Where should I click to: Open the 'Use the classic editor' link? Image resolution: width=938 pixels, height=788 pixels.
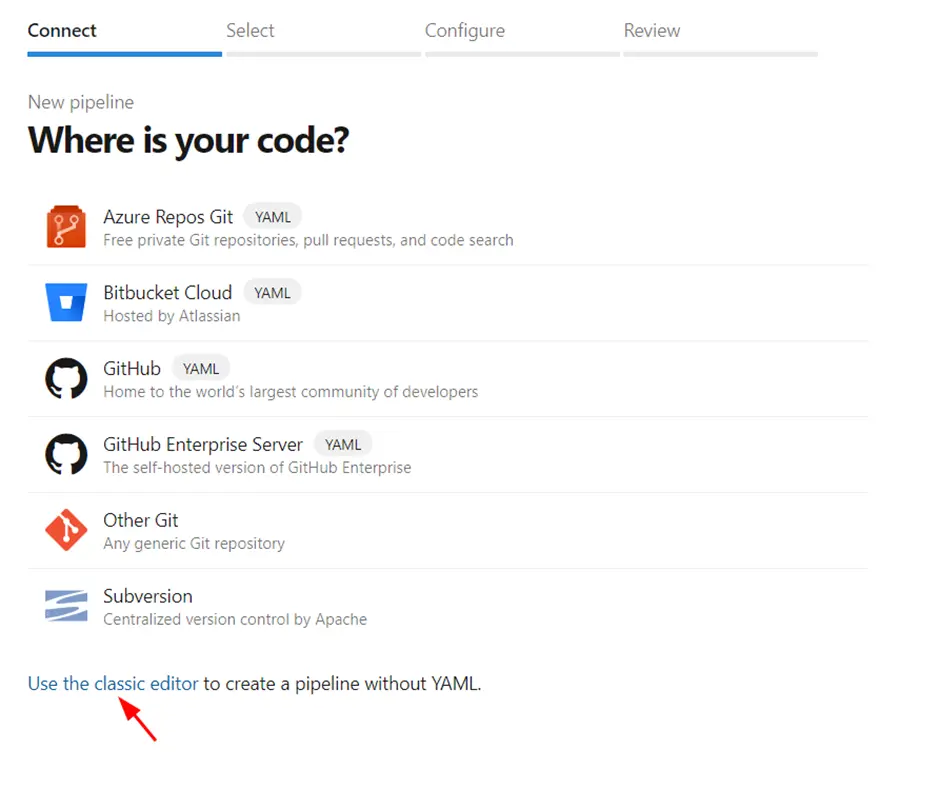pos(113,683)
